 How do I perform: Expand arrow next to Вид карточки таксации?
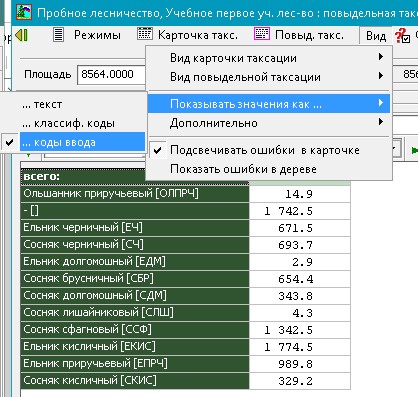click(x=381, y=57)
